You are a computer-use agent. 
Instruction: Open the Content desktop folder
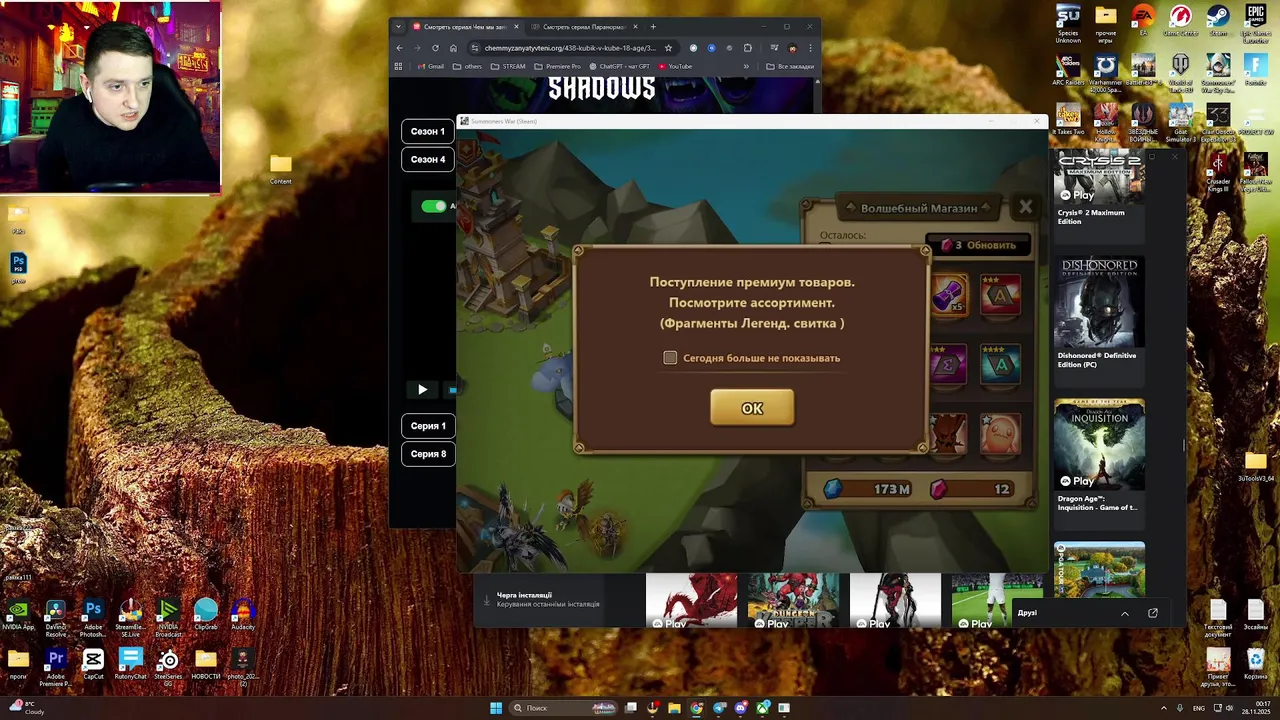[281, 168]
